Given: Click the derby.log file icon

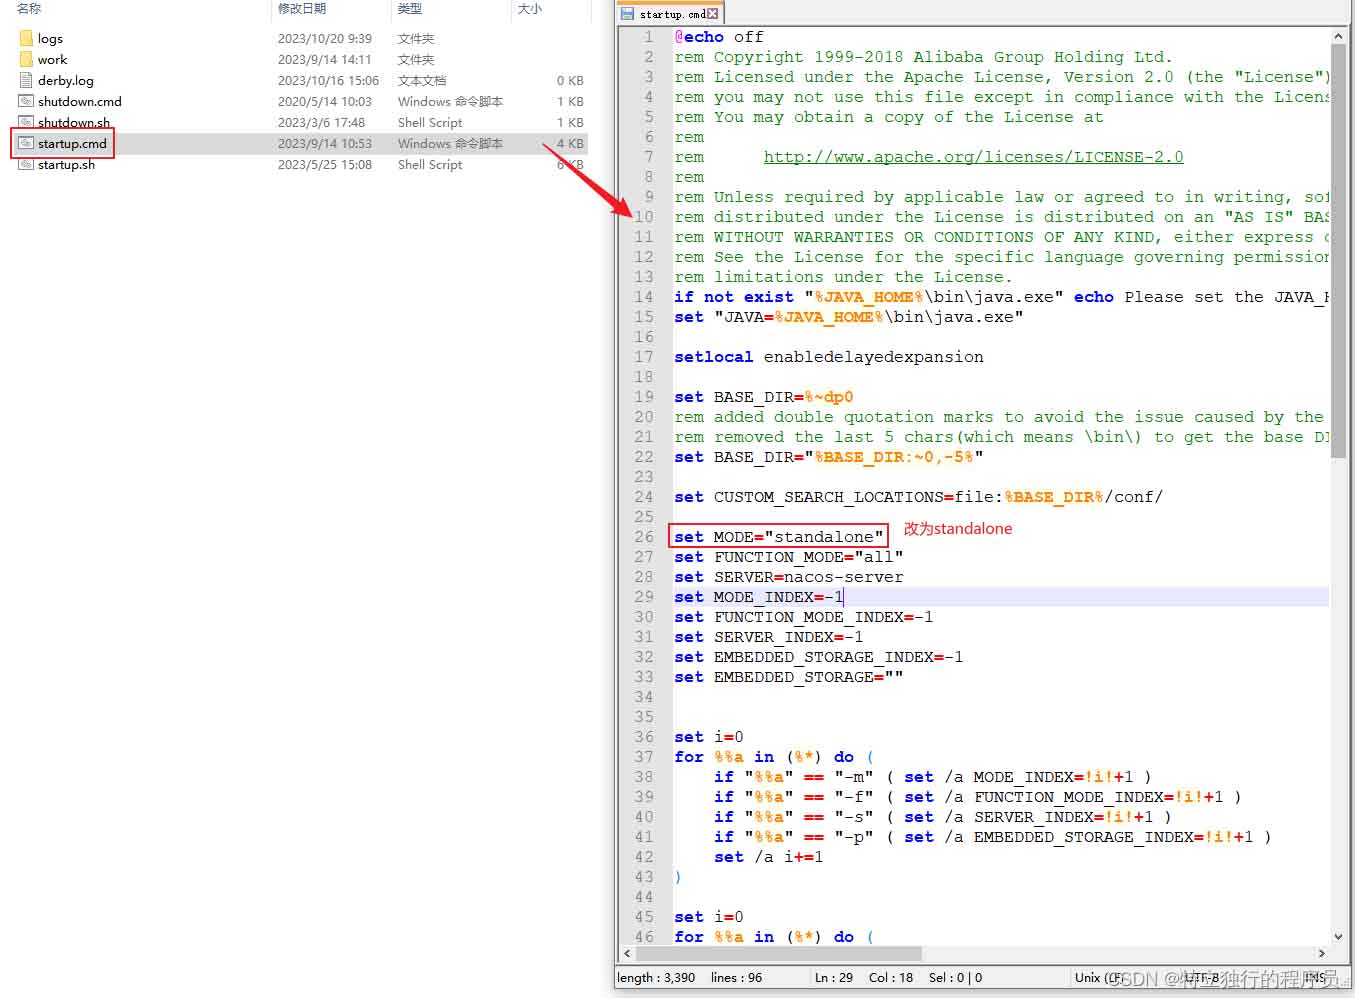Looking at the screenshot, I should pyautogui.click(x=26, y=80).
